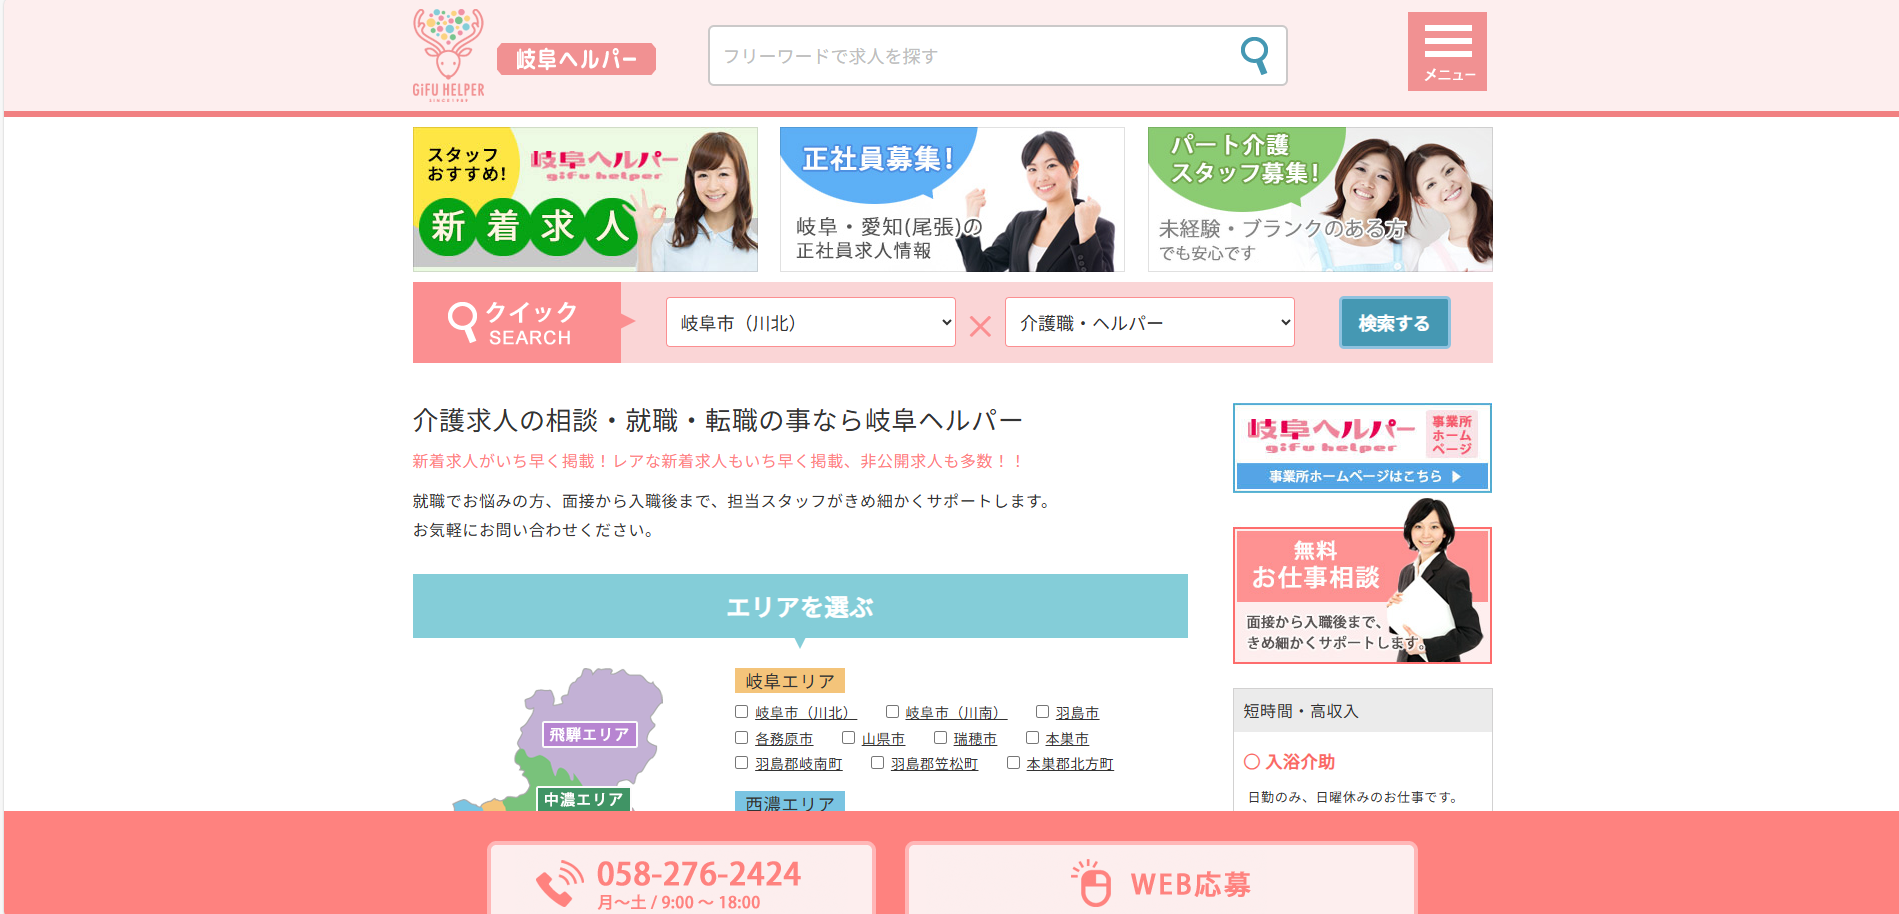Viewport: 1899px width, 914px height.
Task: Click the Gifu Helper deer logo
Action: click(448, 54)
